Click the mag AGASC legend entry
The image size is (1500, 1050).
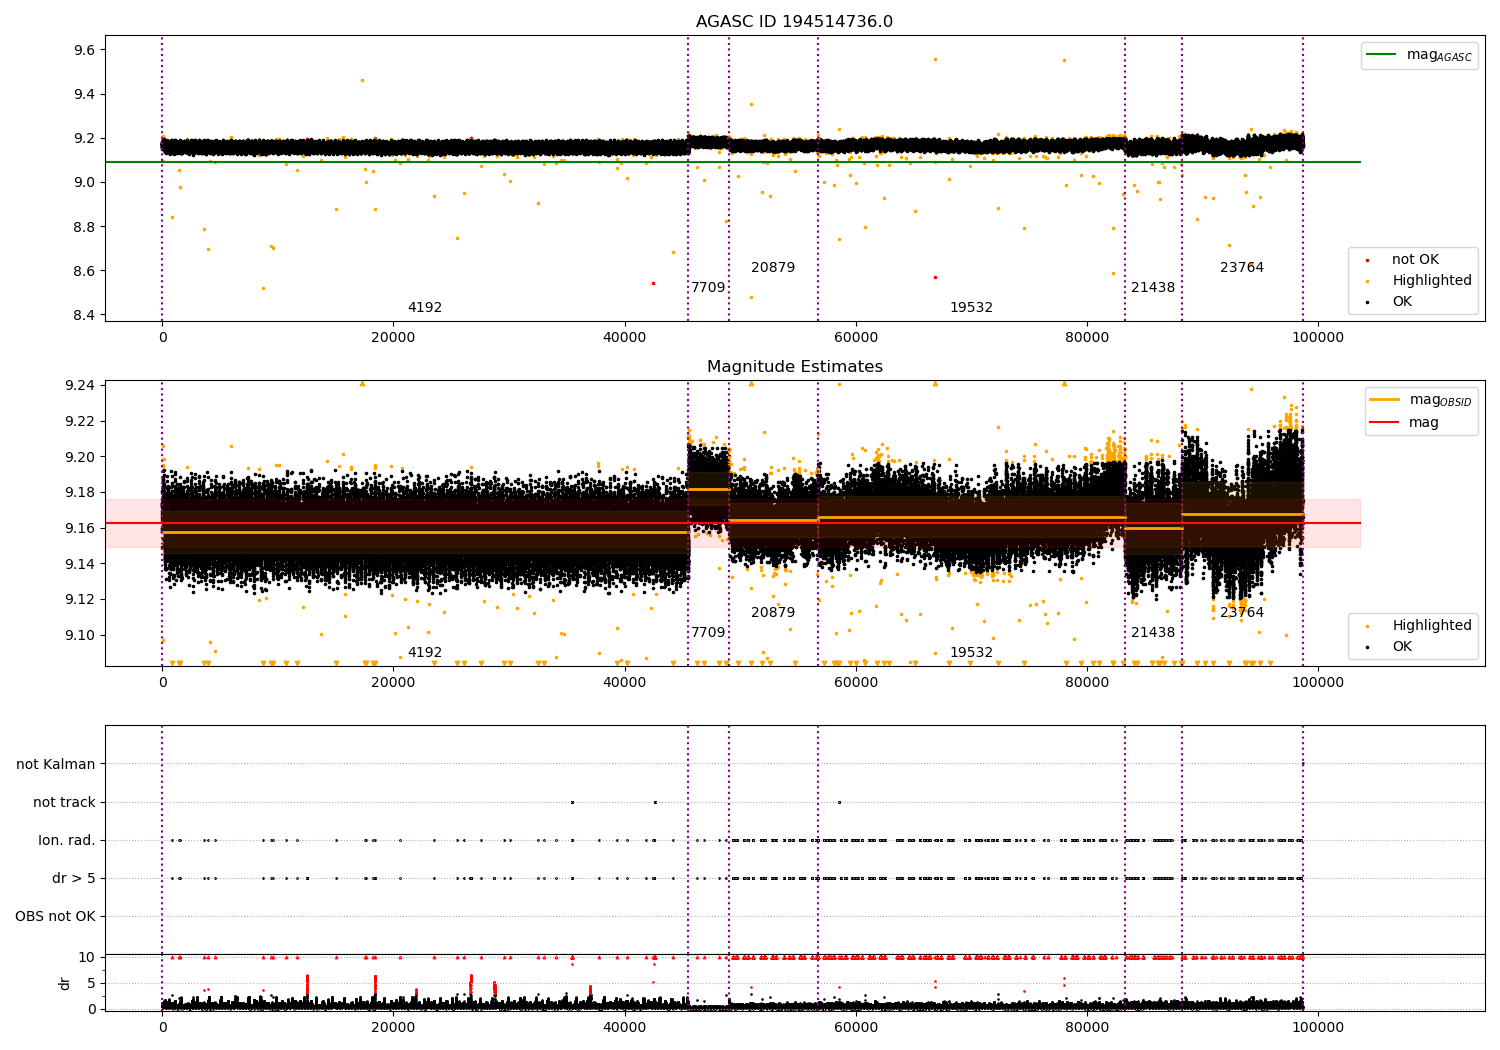1419,55
